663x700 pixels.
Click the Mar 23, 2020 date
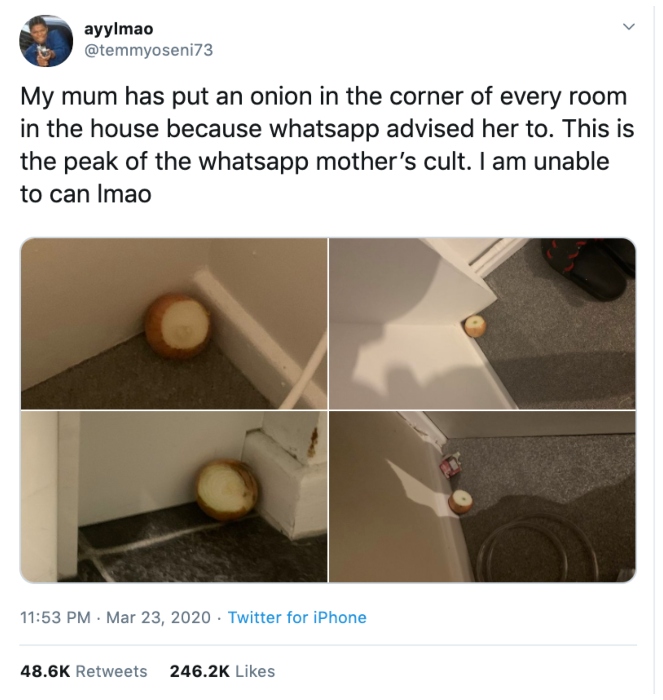[158, 617]
